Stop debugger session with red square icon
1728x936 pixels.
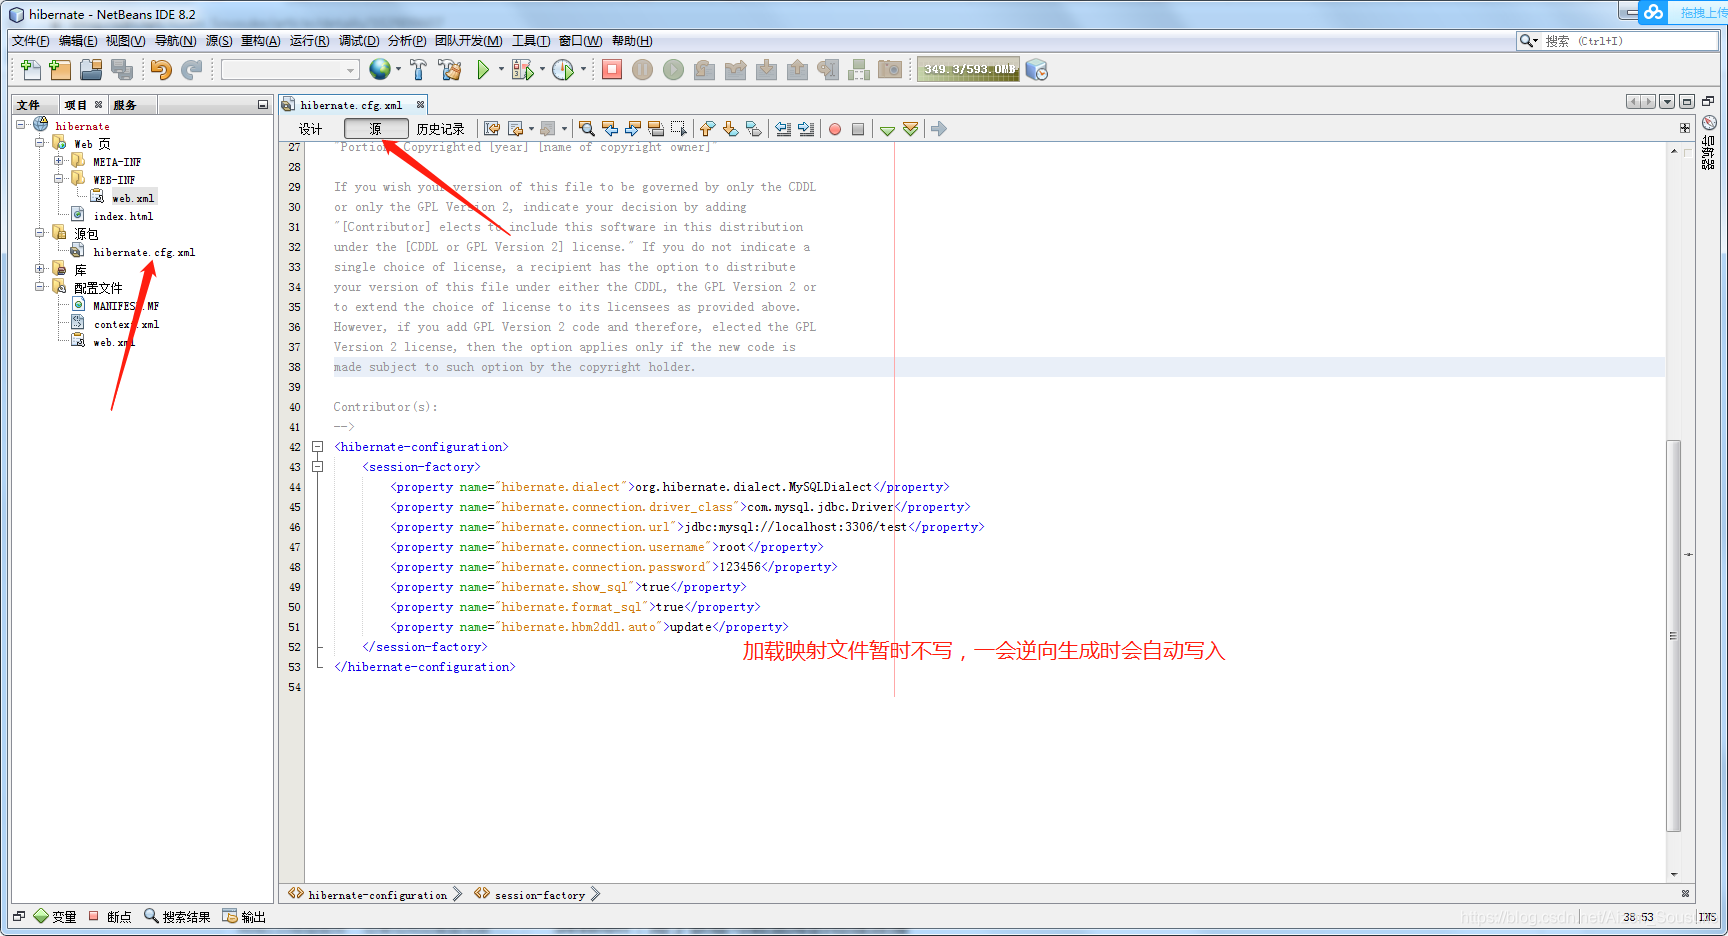point(612,69)
